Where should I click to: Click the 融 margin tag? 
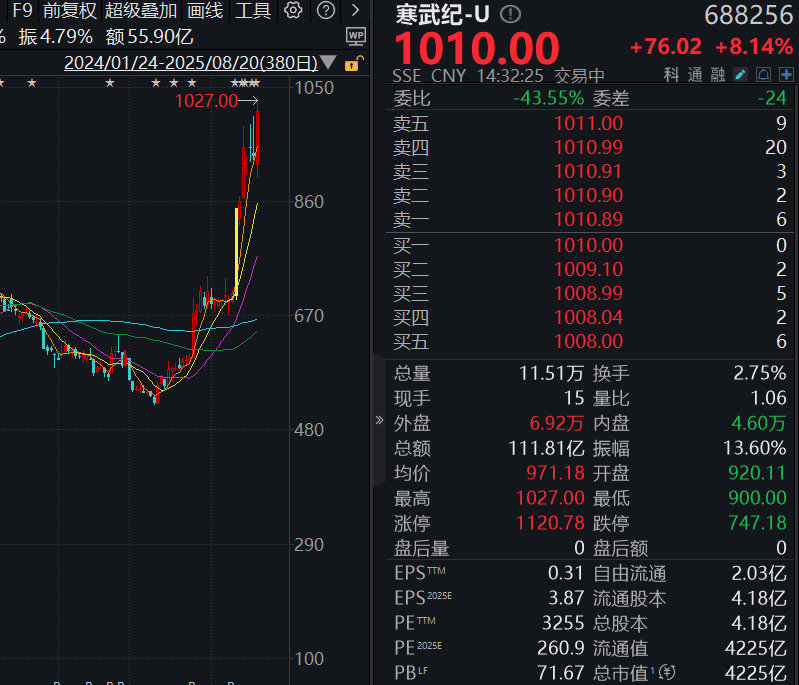pyautogui.click(x=718, y=75)
